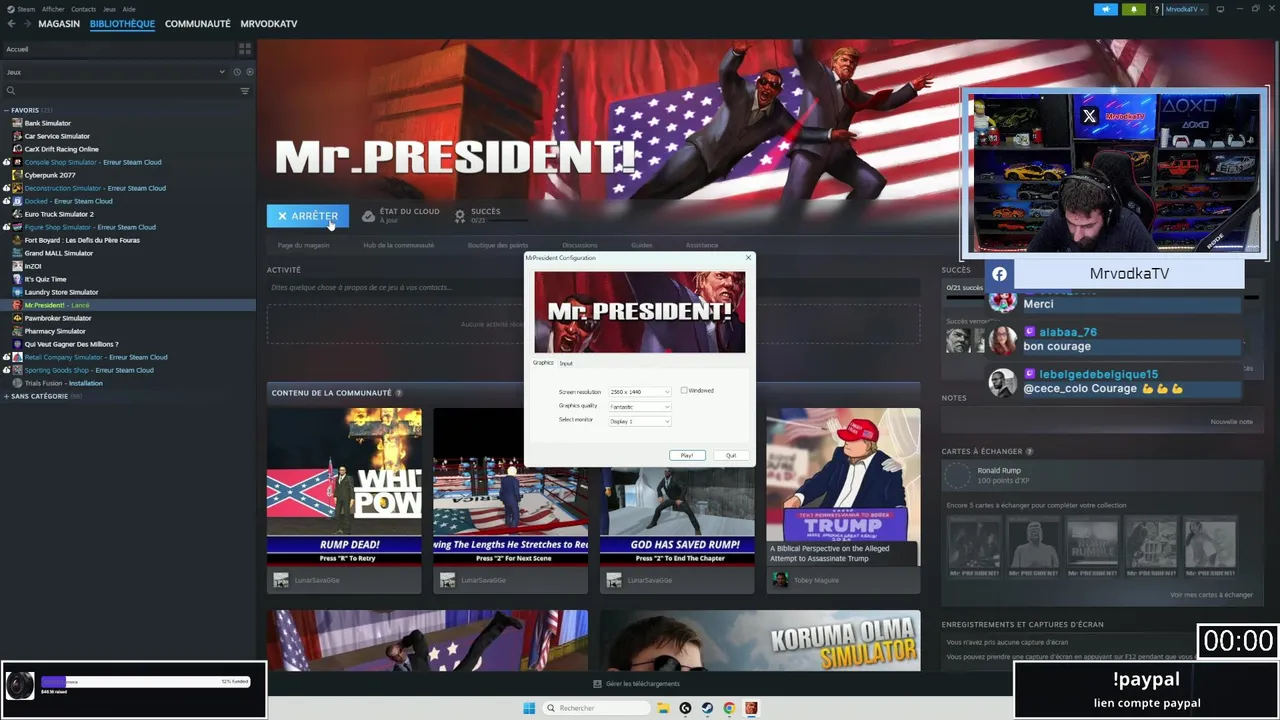This screenshot has width=1280, height=720.
Task: Click the cloud status icon
Action: pyautogui.click(x=368, y=216)
